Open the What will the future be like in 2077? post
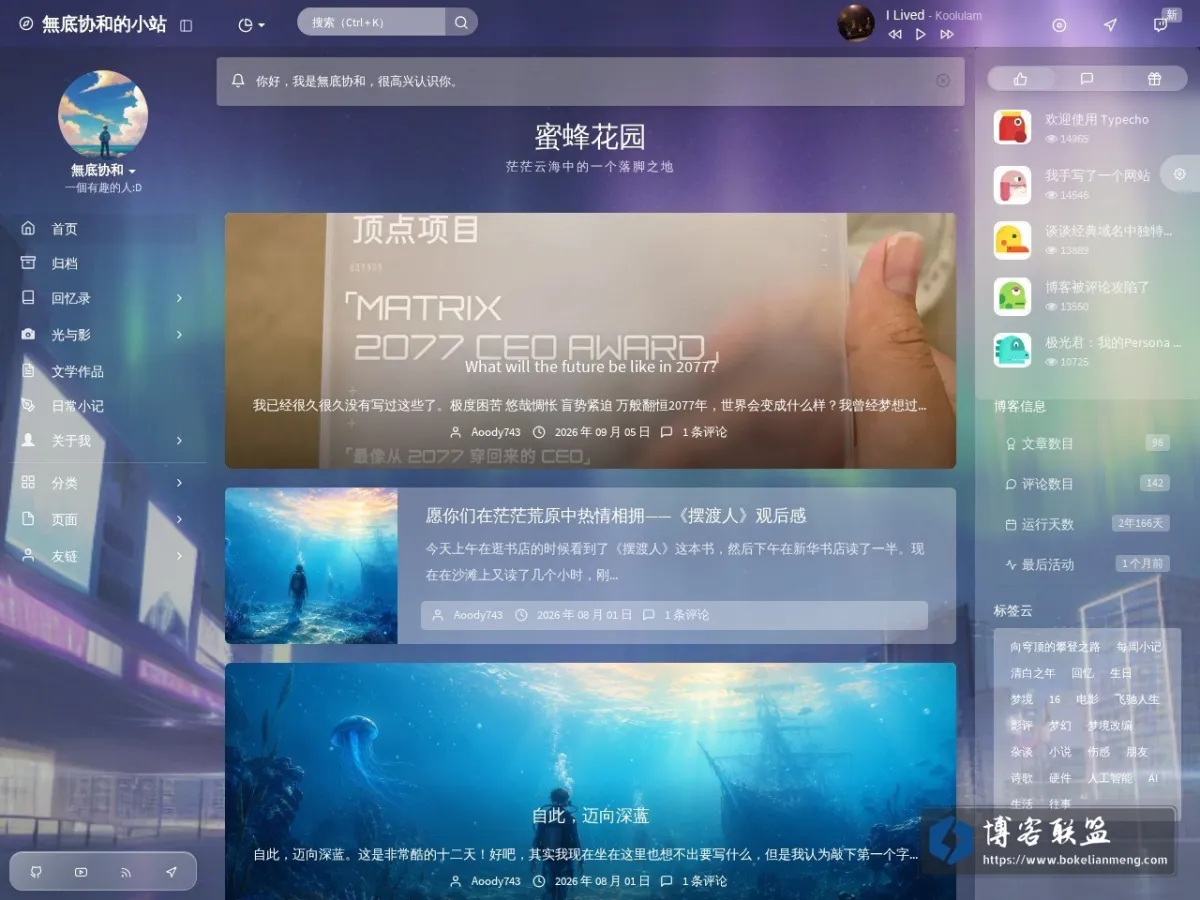This screenshot has width=1200, height=900. point(591,367)
